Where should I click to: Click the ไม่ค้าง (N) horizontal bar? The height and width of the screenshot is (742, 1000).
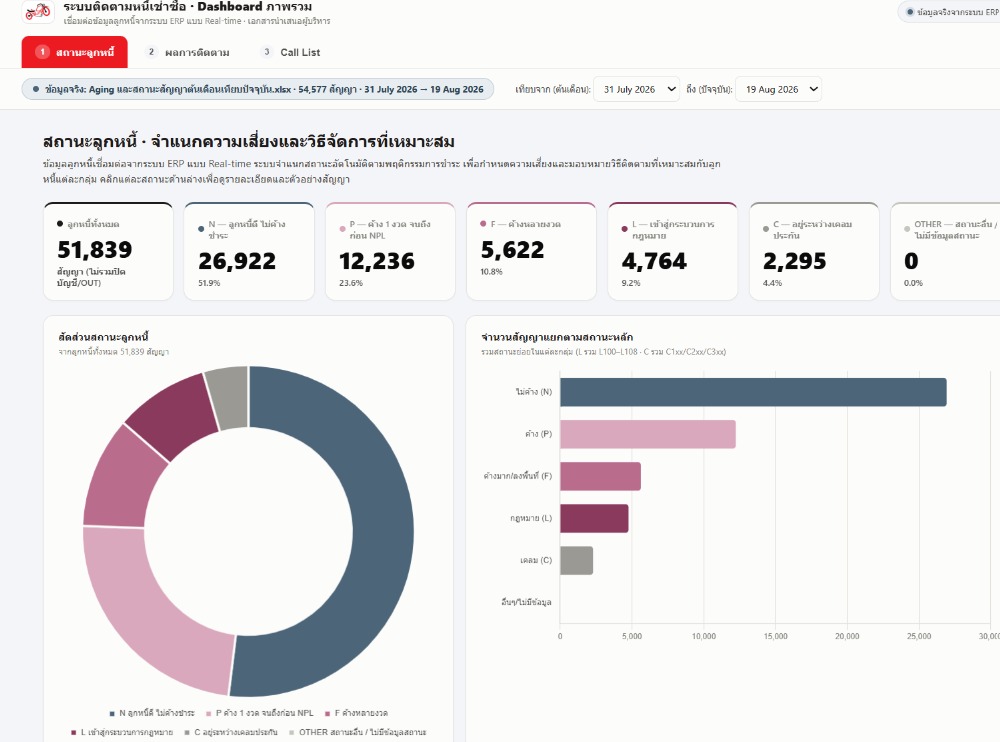tap(753, 392)
